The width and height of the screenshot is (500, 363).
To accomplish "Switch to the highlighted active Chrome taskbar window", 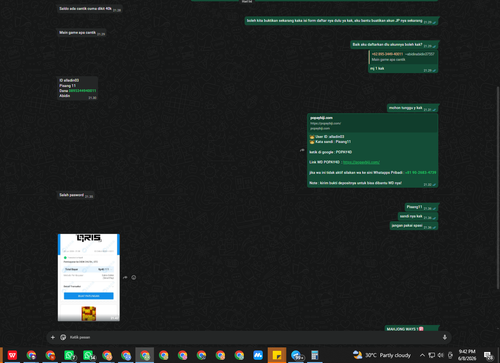I will (145, 355).
